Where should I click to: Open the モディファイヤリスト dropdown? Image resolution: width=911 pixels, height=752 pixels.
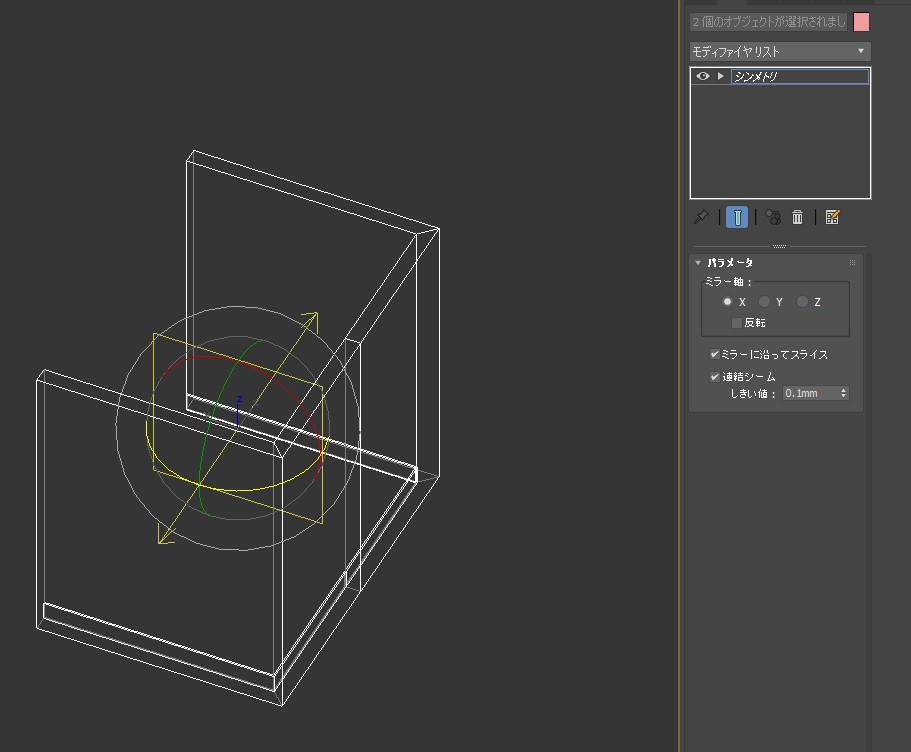[780, 51]
